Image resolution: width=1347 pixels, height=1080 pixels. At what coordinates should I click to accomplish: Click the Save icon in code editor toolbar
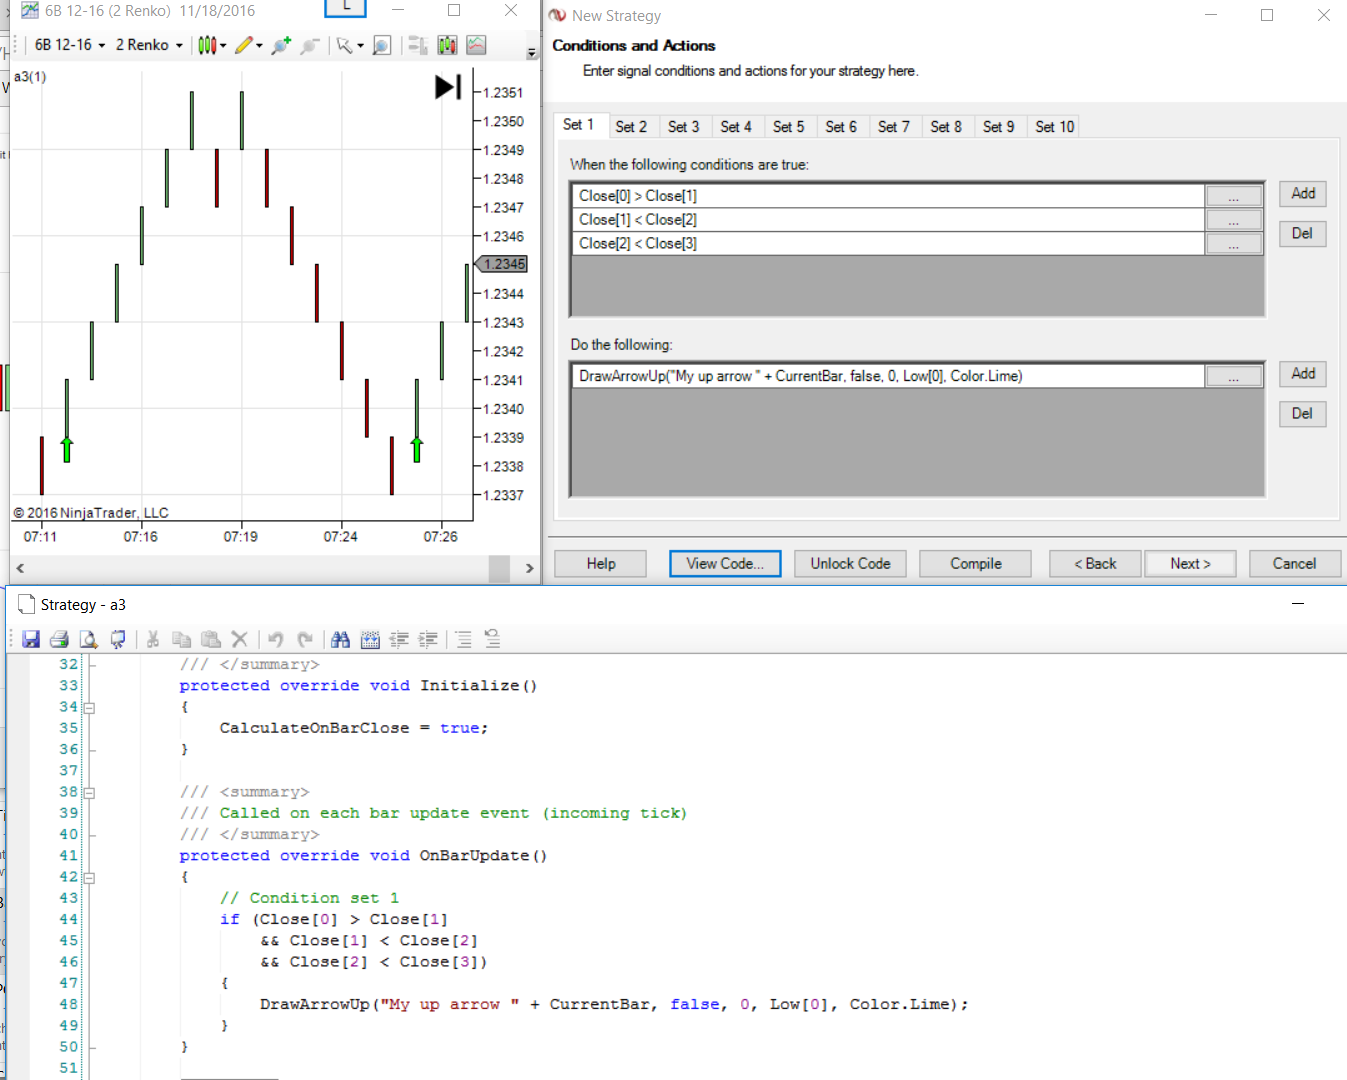pos(31,639)
